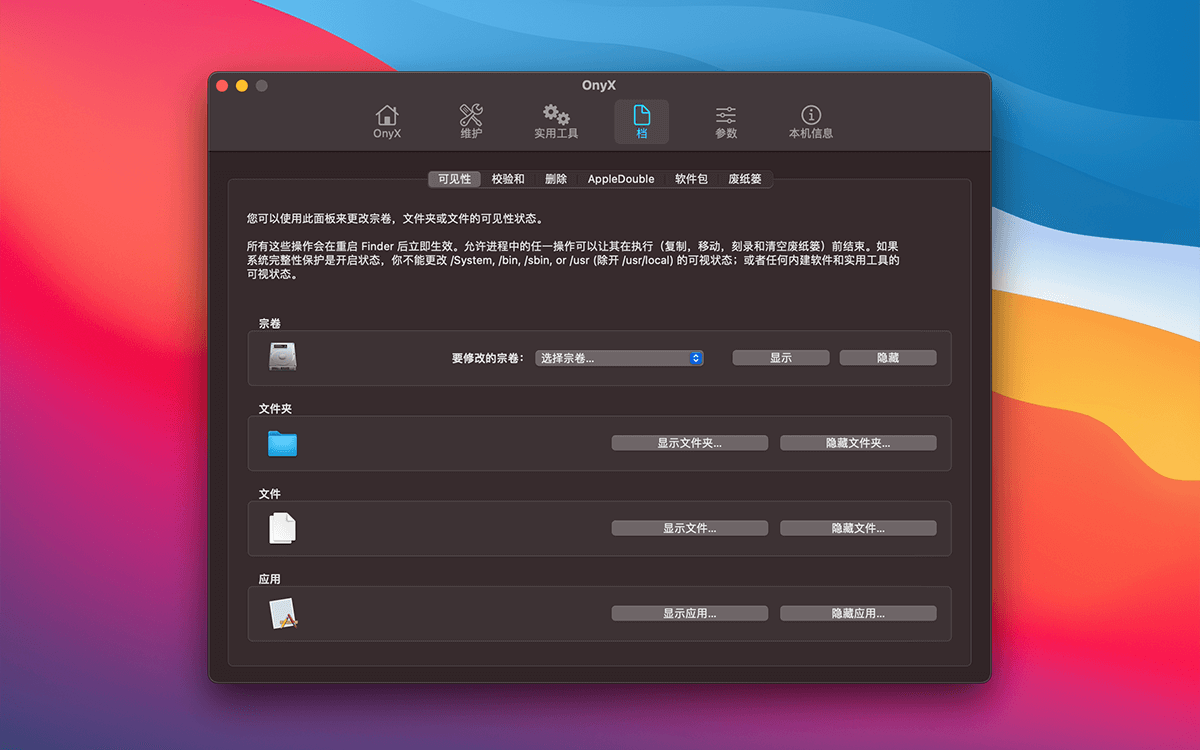The height and width of the screenshot is (750, 1200).
Task: Click the 文件夹 section heading
Action: pos(275,409)
